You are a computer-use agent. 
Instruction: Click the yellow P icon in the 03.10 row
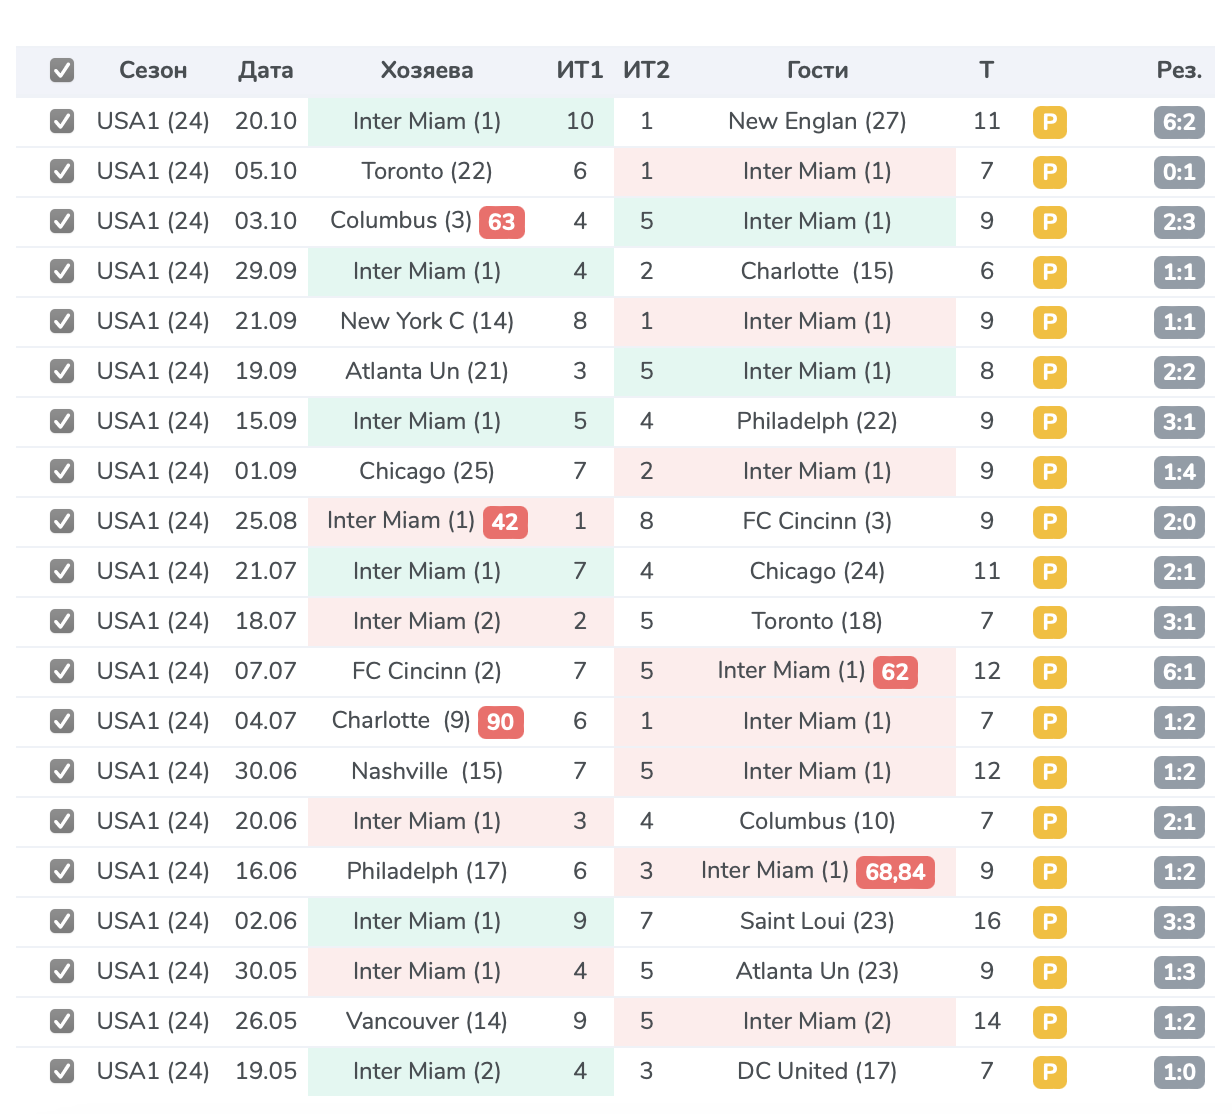tap(1049, 222)
